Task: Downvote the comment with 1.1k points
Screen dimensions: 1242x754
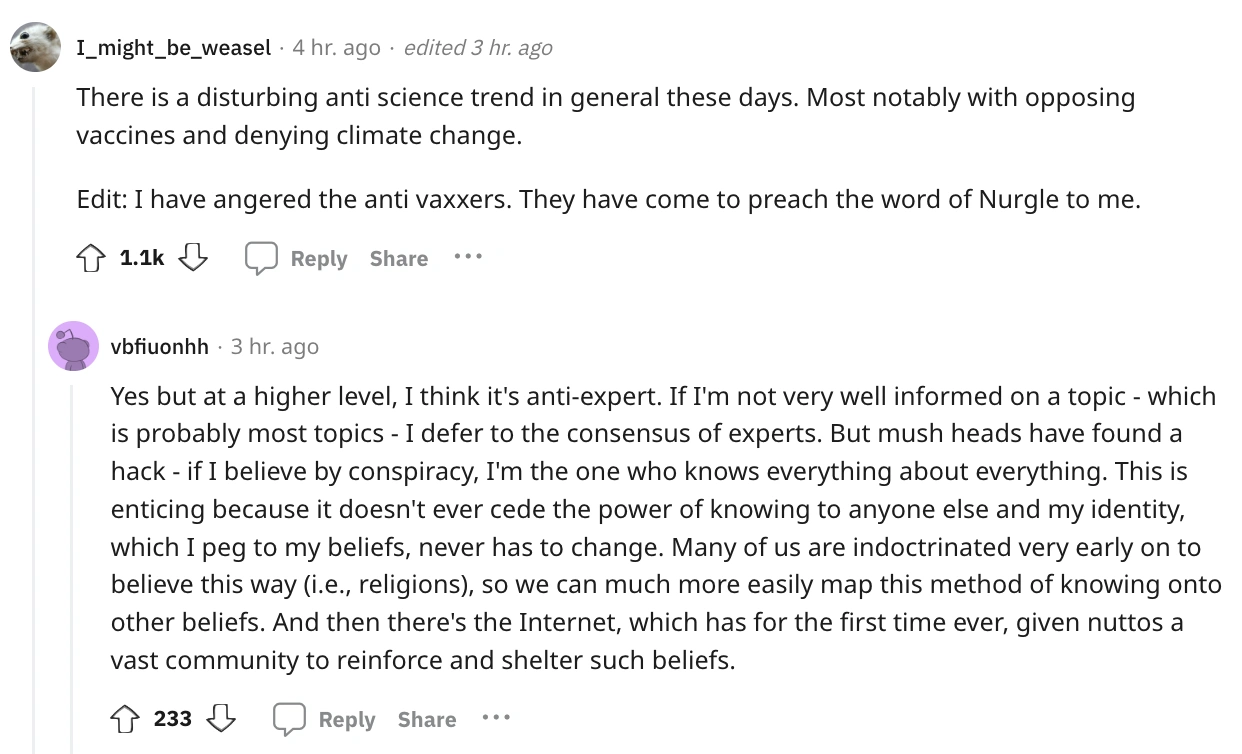Action: (x=192, y=259)
